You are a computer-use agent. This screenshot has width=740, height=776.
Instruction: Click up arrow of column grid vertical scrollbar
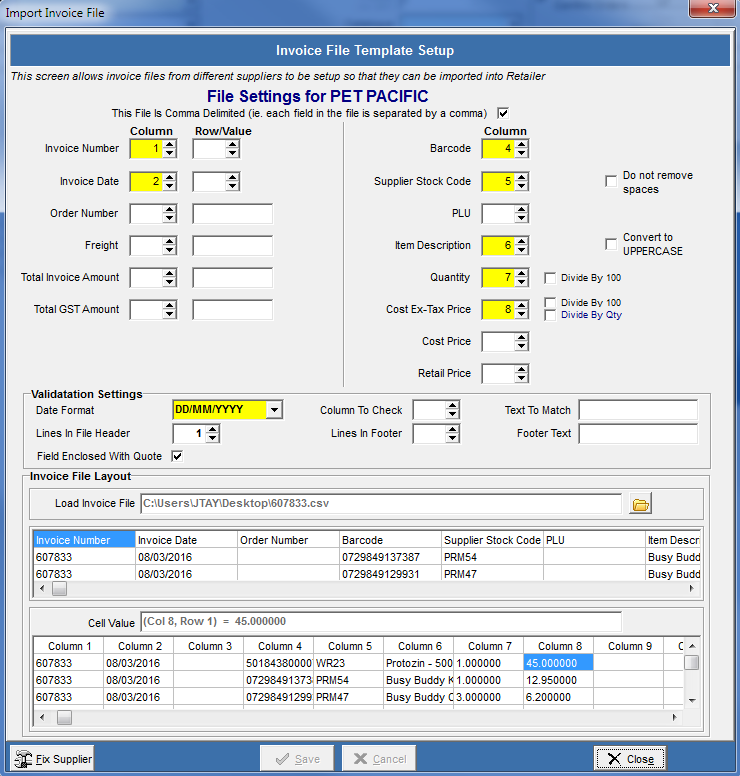(x=692, y=646)
